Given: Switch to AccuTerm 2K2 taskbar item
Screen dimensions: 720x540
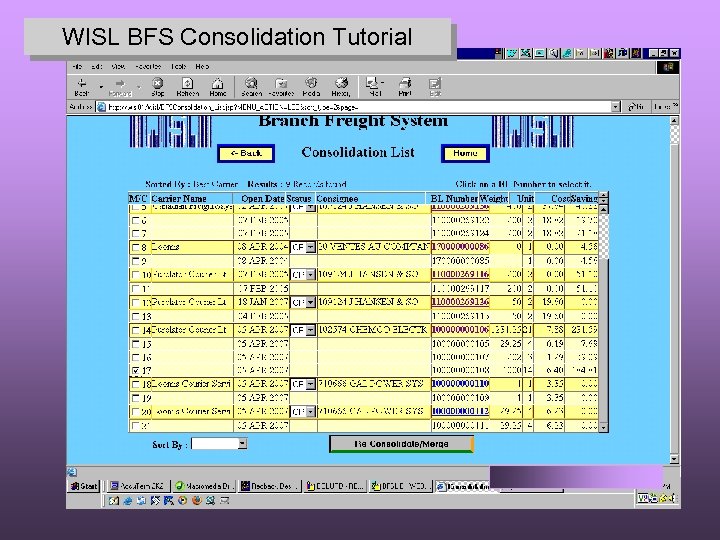Looking at the screenshot, I should tap(137, 486).
